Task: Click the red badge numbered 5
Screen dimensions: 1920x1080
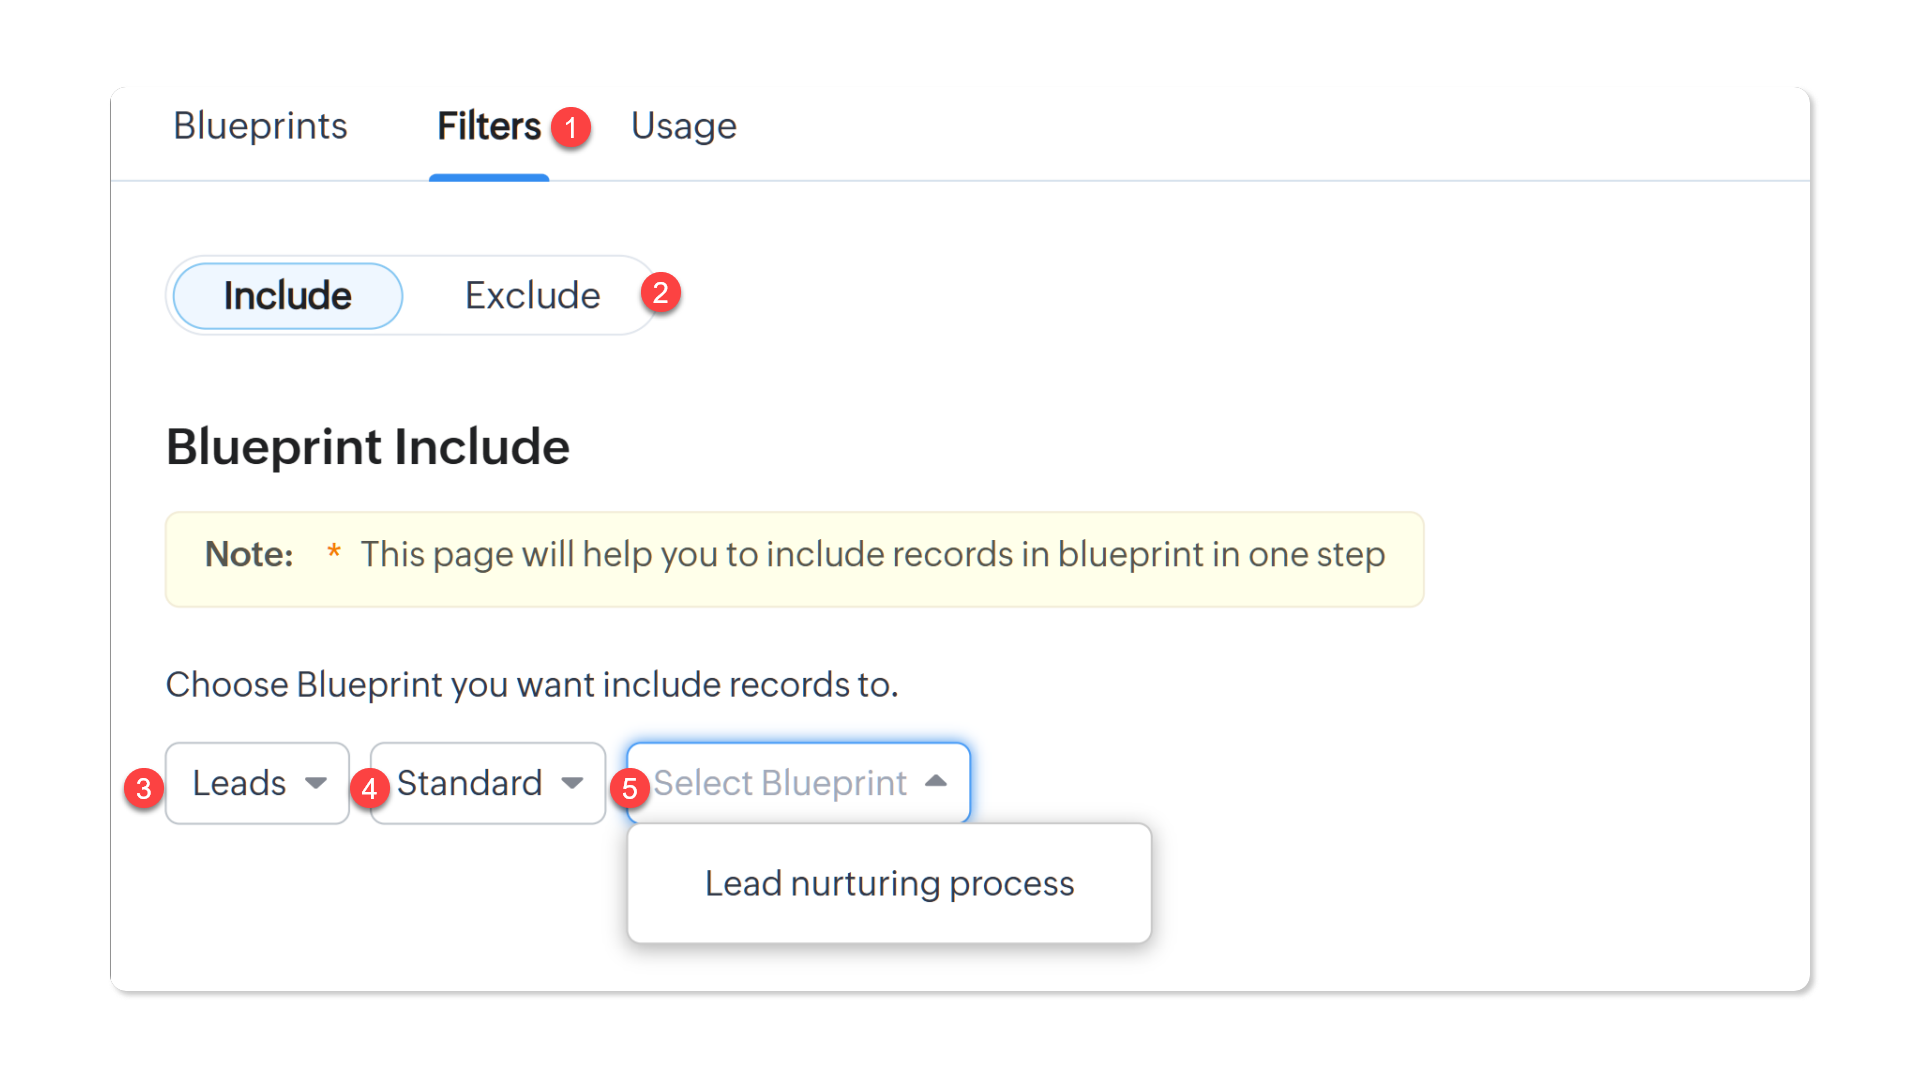Action: tap(630, 789)
